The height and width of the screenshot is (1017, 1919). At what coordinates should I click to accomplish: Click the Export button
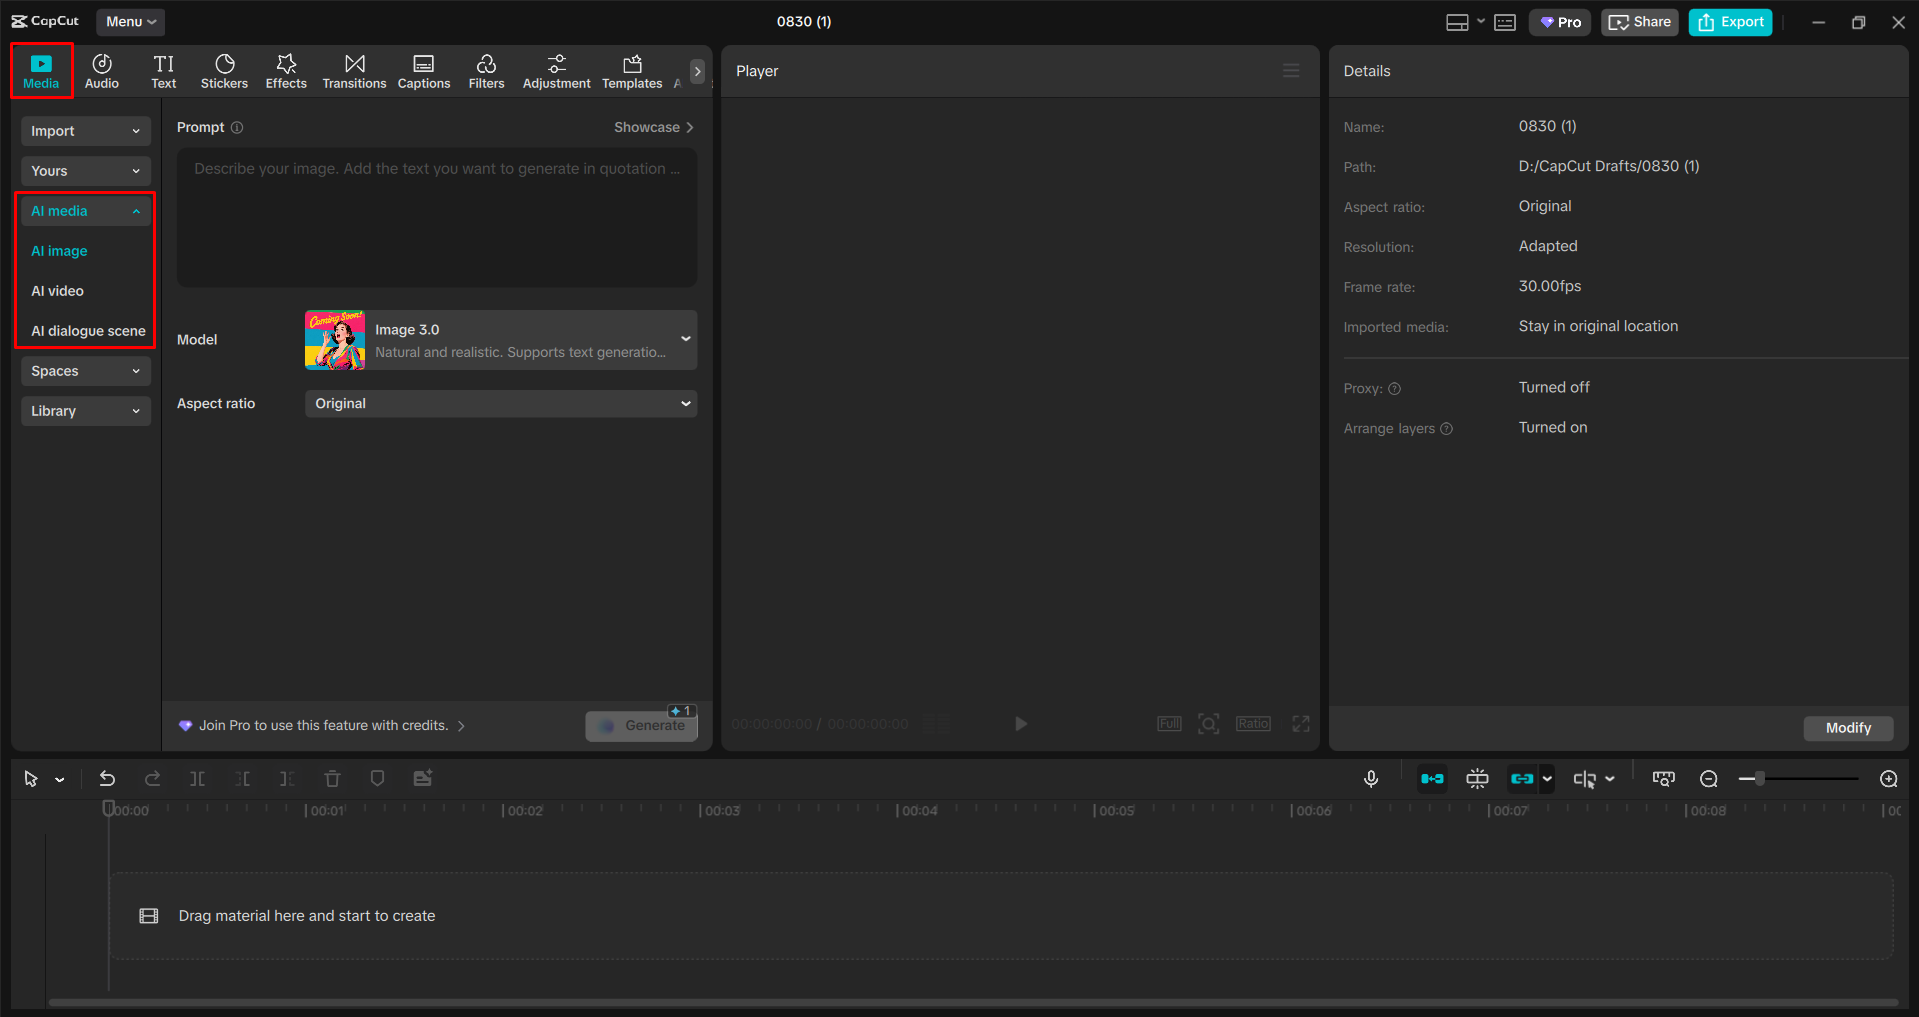tap(1729, 21)
